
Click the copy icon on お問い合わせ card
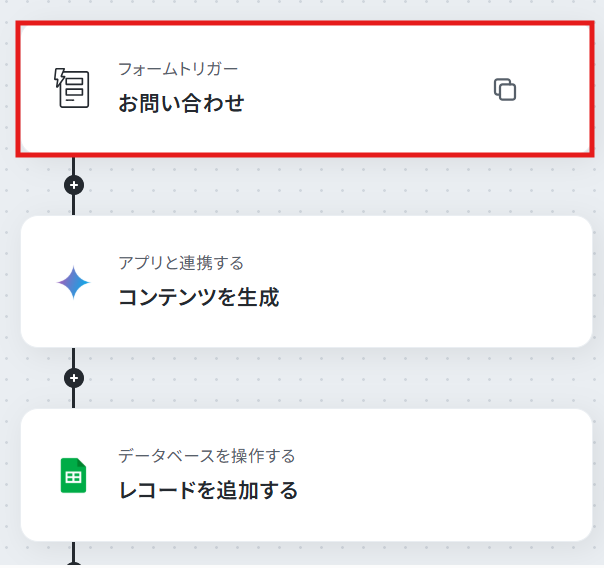(x=505, y=90)
